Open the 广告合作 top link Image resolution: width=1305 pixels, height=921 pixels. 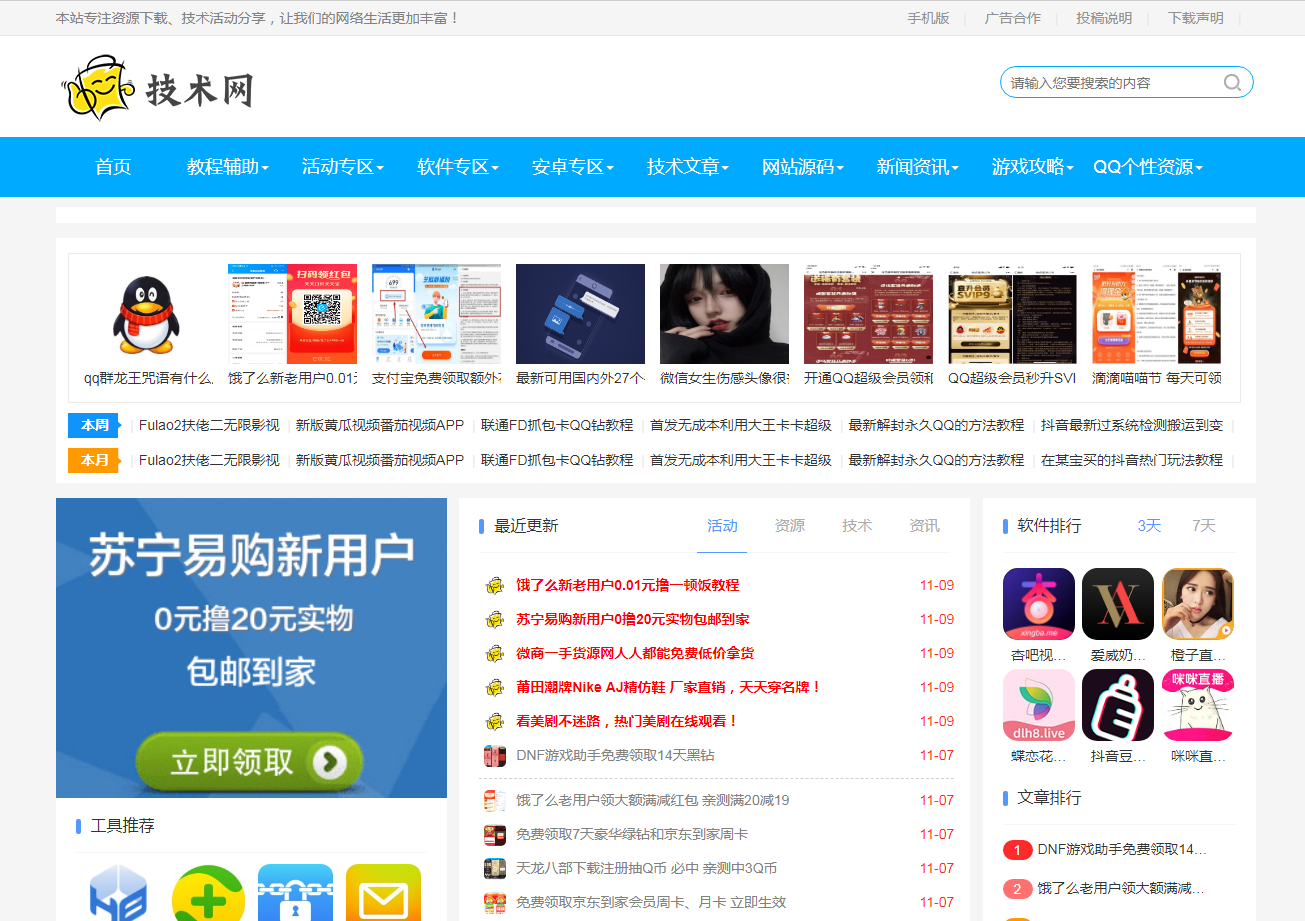(x=1012, y=18)
